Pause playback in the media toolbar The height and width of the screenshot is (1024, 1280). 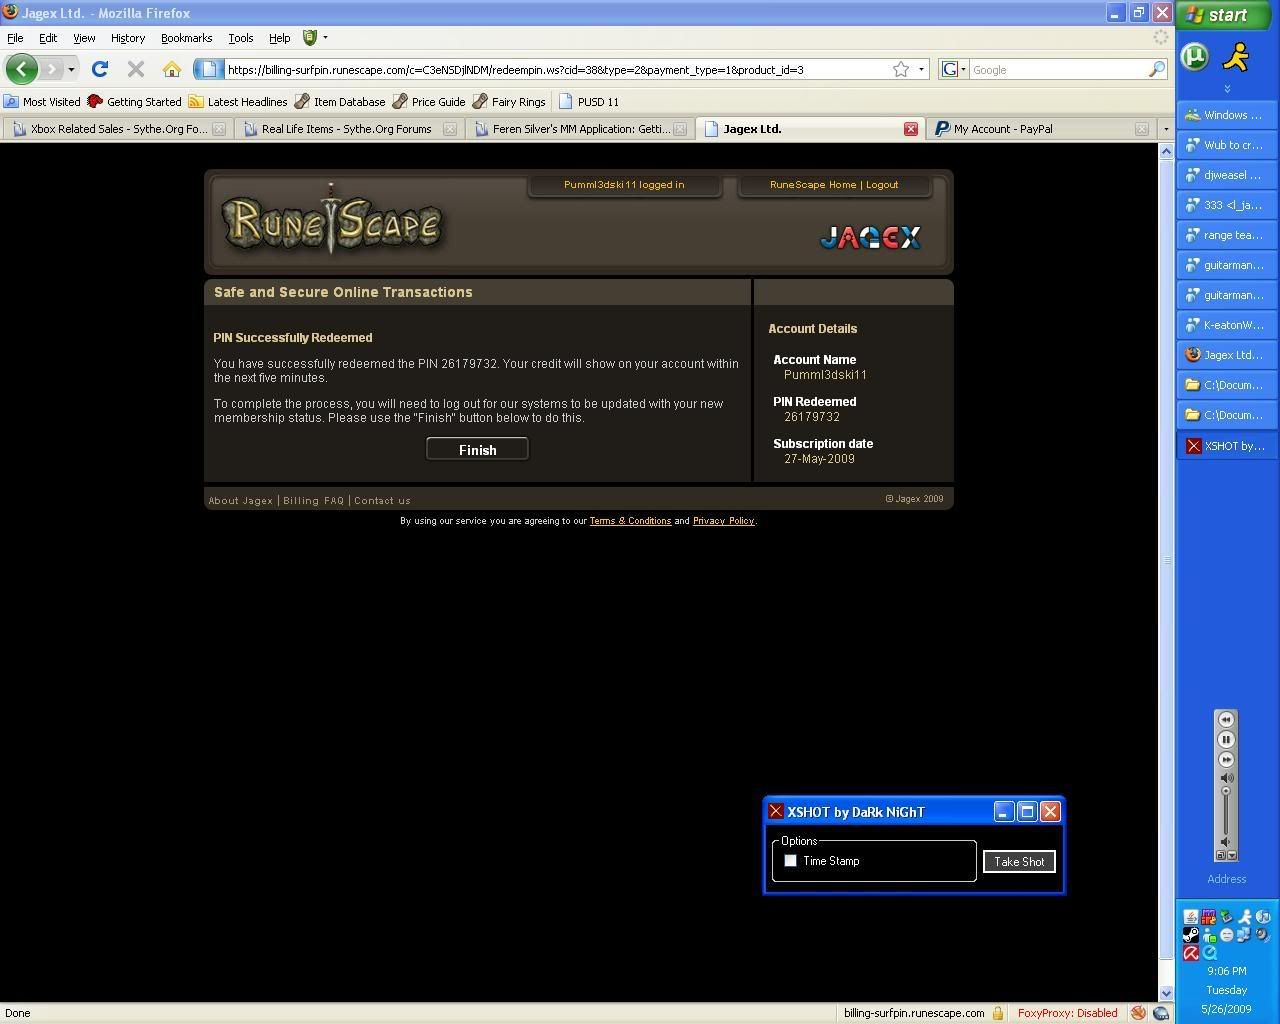point(1226,740)
